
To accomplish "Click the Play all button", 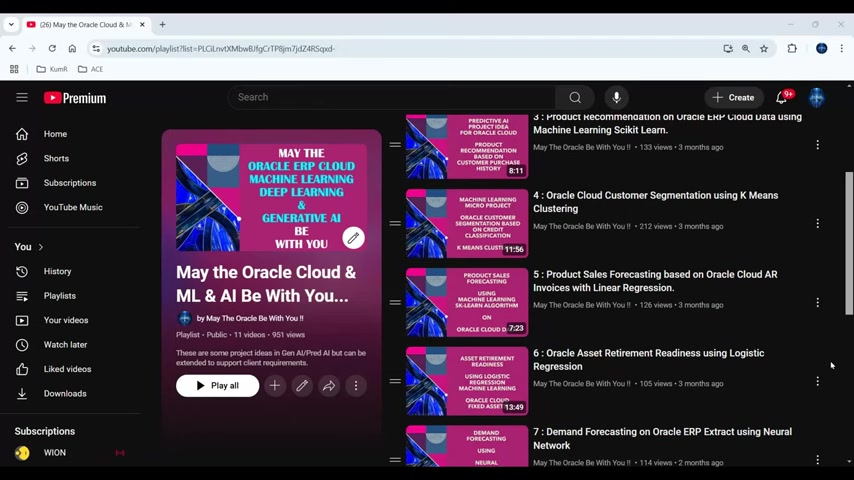I will click(x=217, y=386).
